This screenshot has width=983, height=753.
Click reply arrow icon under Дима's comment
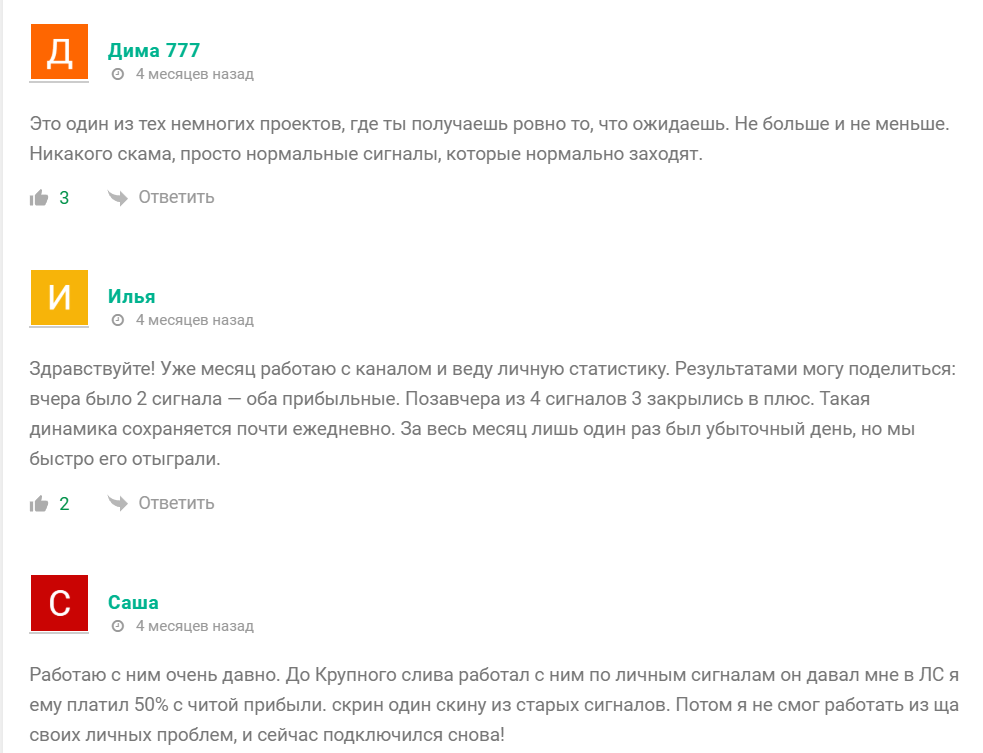(118, 198)
